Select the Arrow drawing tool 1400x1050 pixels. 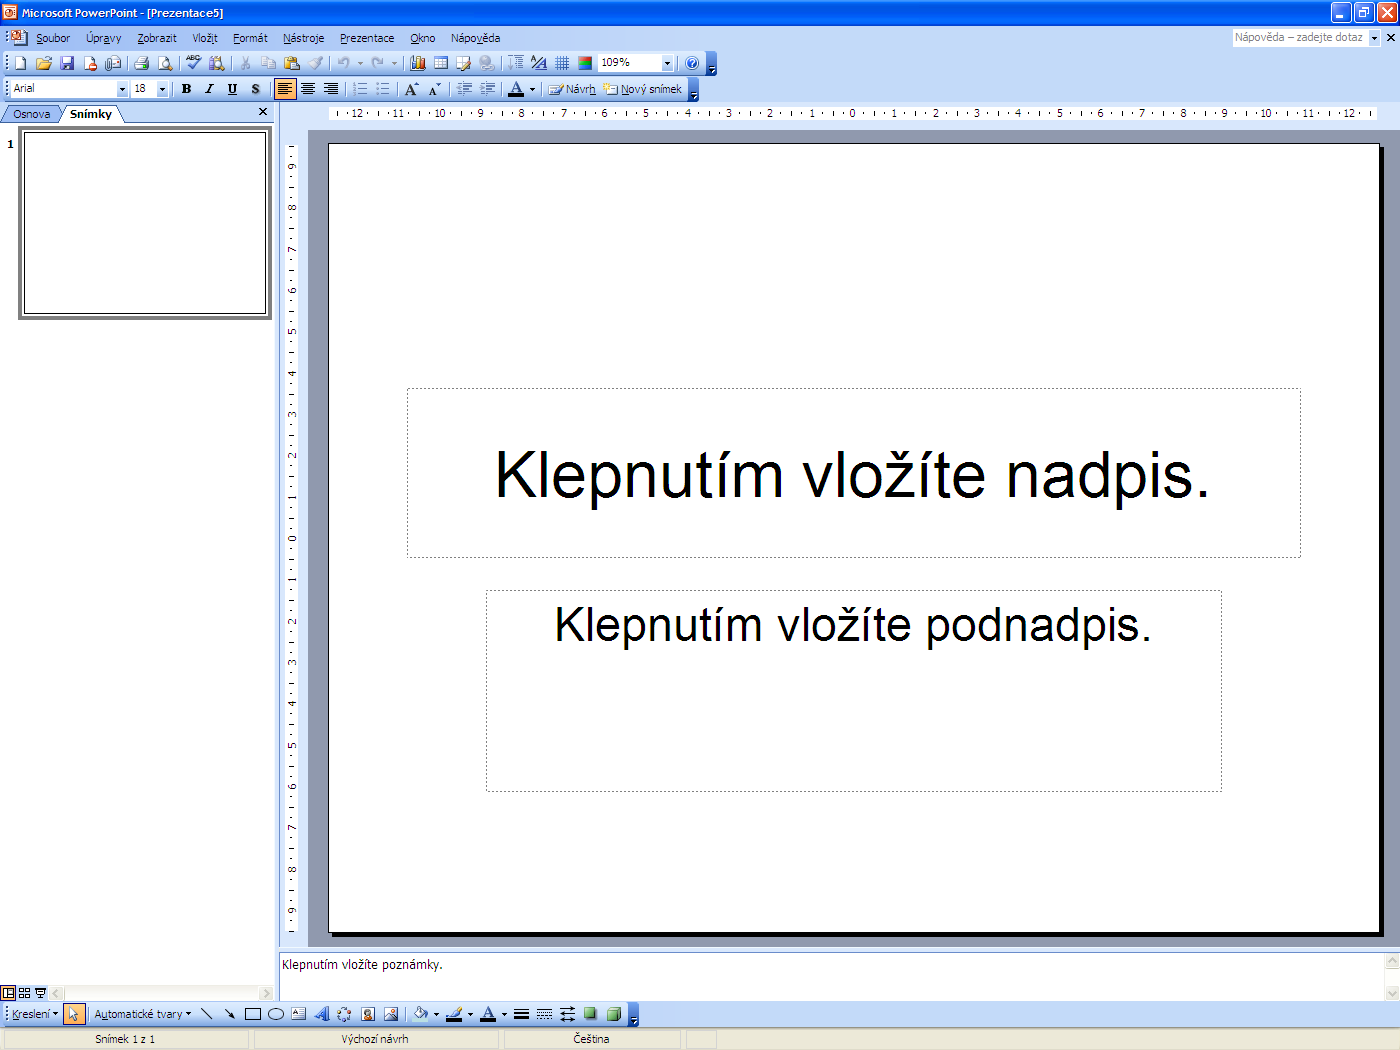(230, 1014)
